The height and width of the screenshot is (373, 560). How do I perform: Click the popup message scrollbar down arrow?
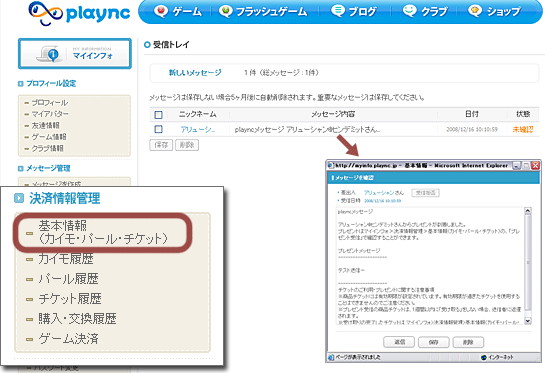click(528, 320)
